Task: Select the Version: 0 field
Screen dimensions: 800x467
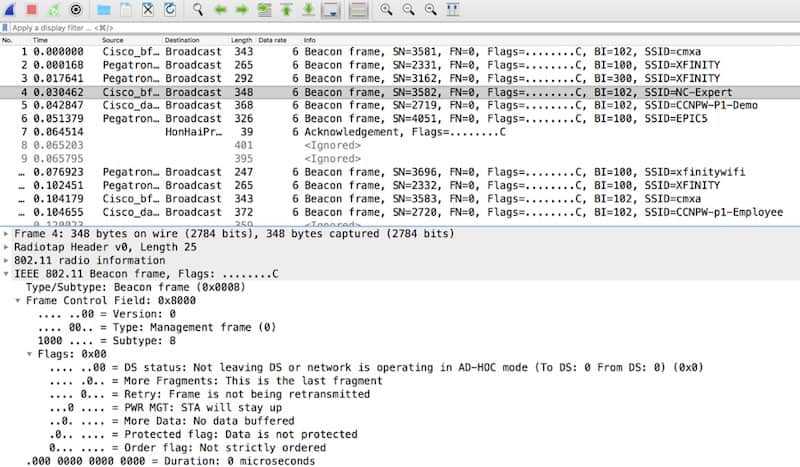Action: pyautogui.click(x=107, y=314)
